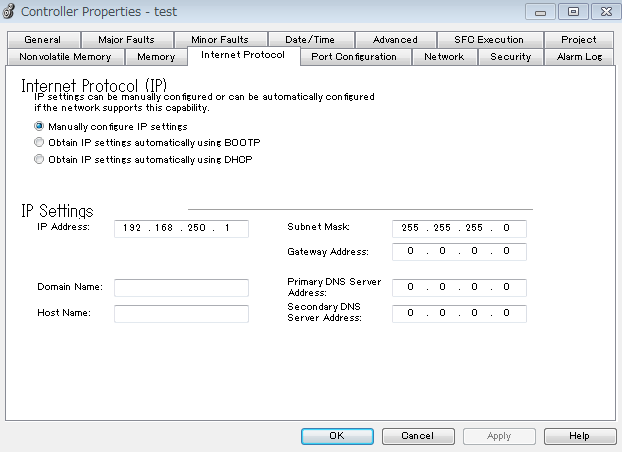This screenshot has height=452, width=622.
Task: Click into the IP Address field
Action: tap(181, 228)
